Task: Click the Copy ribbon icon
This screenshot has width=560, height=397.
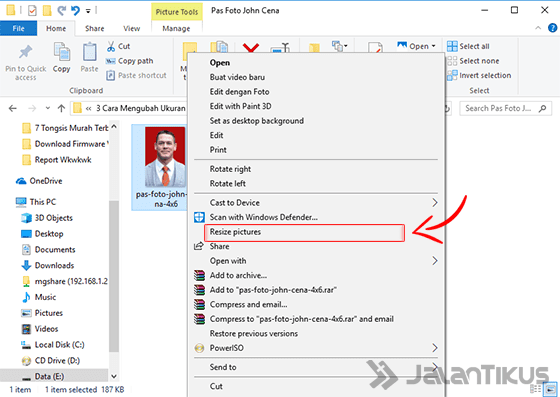Action: coord(61,52)
